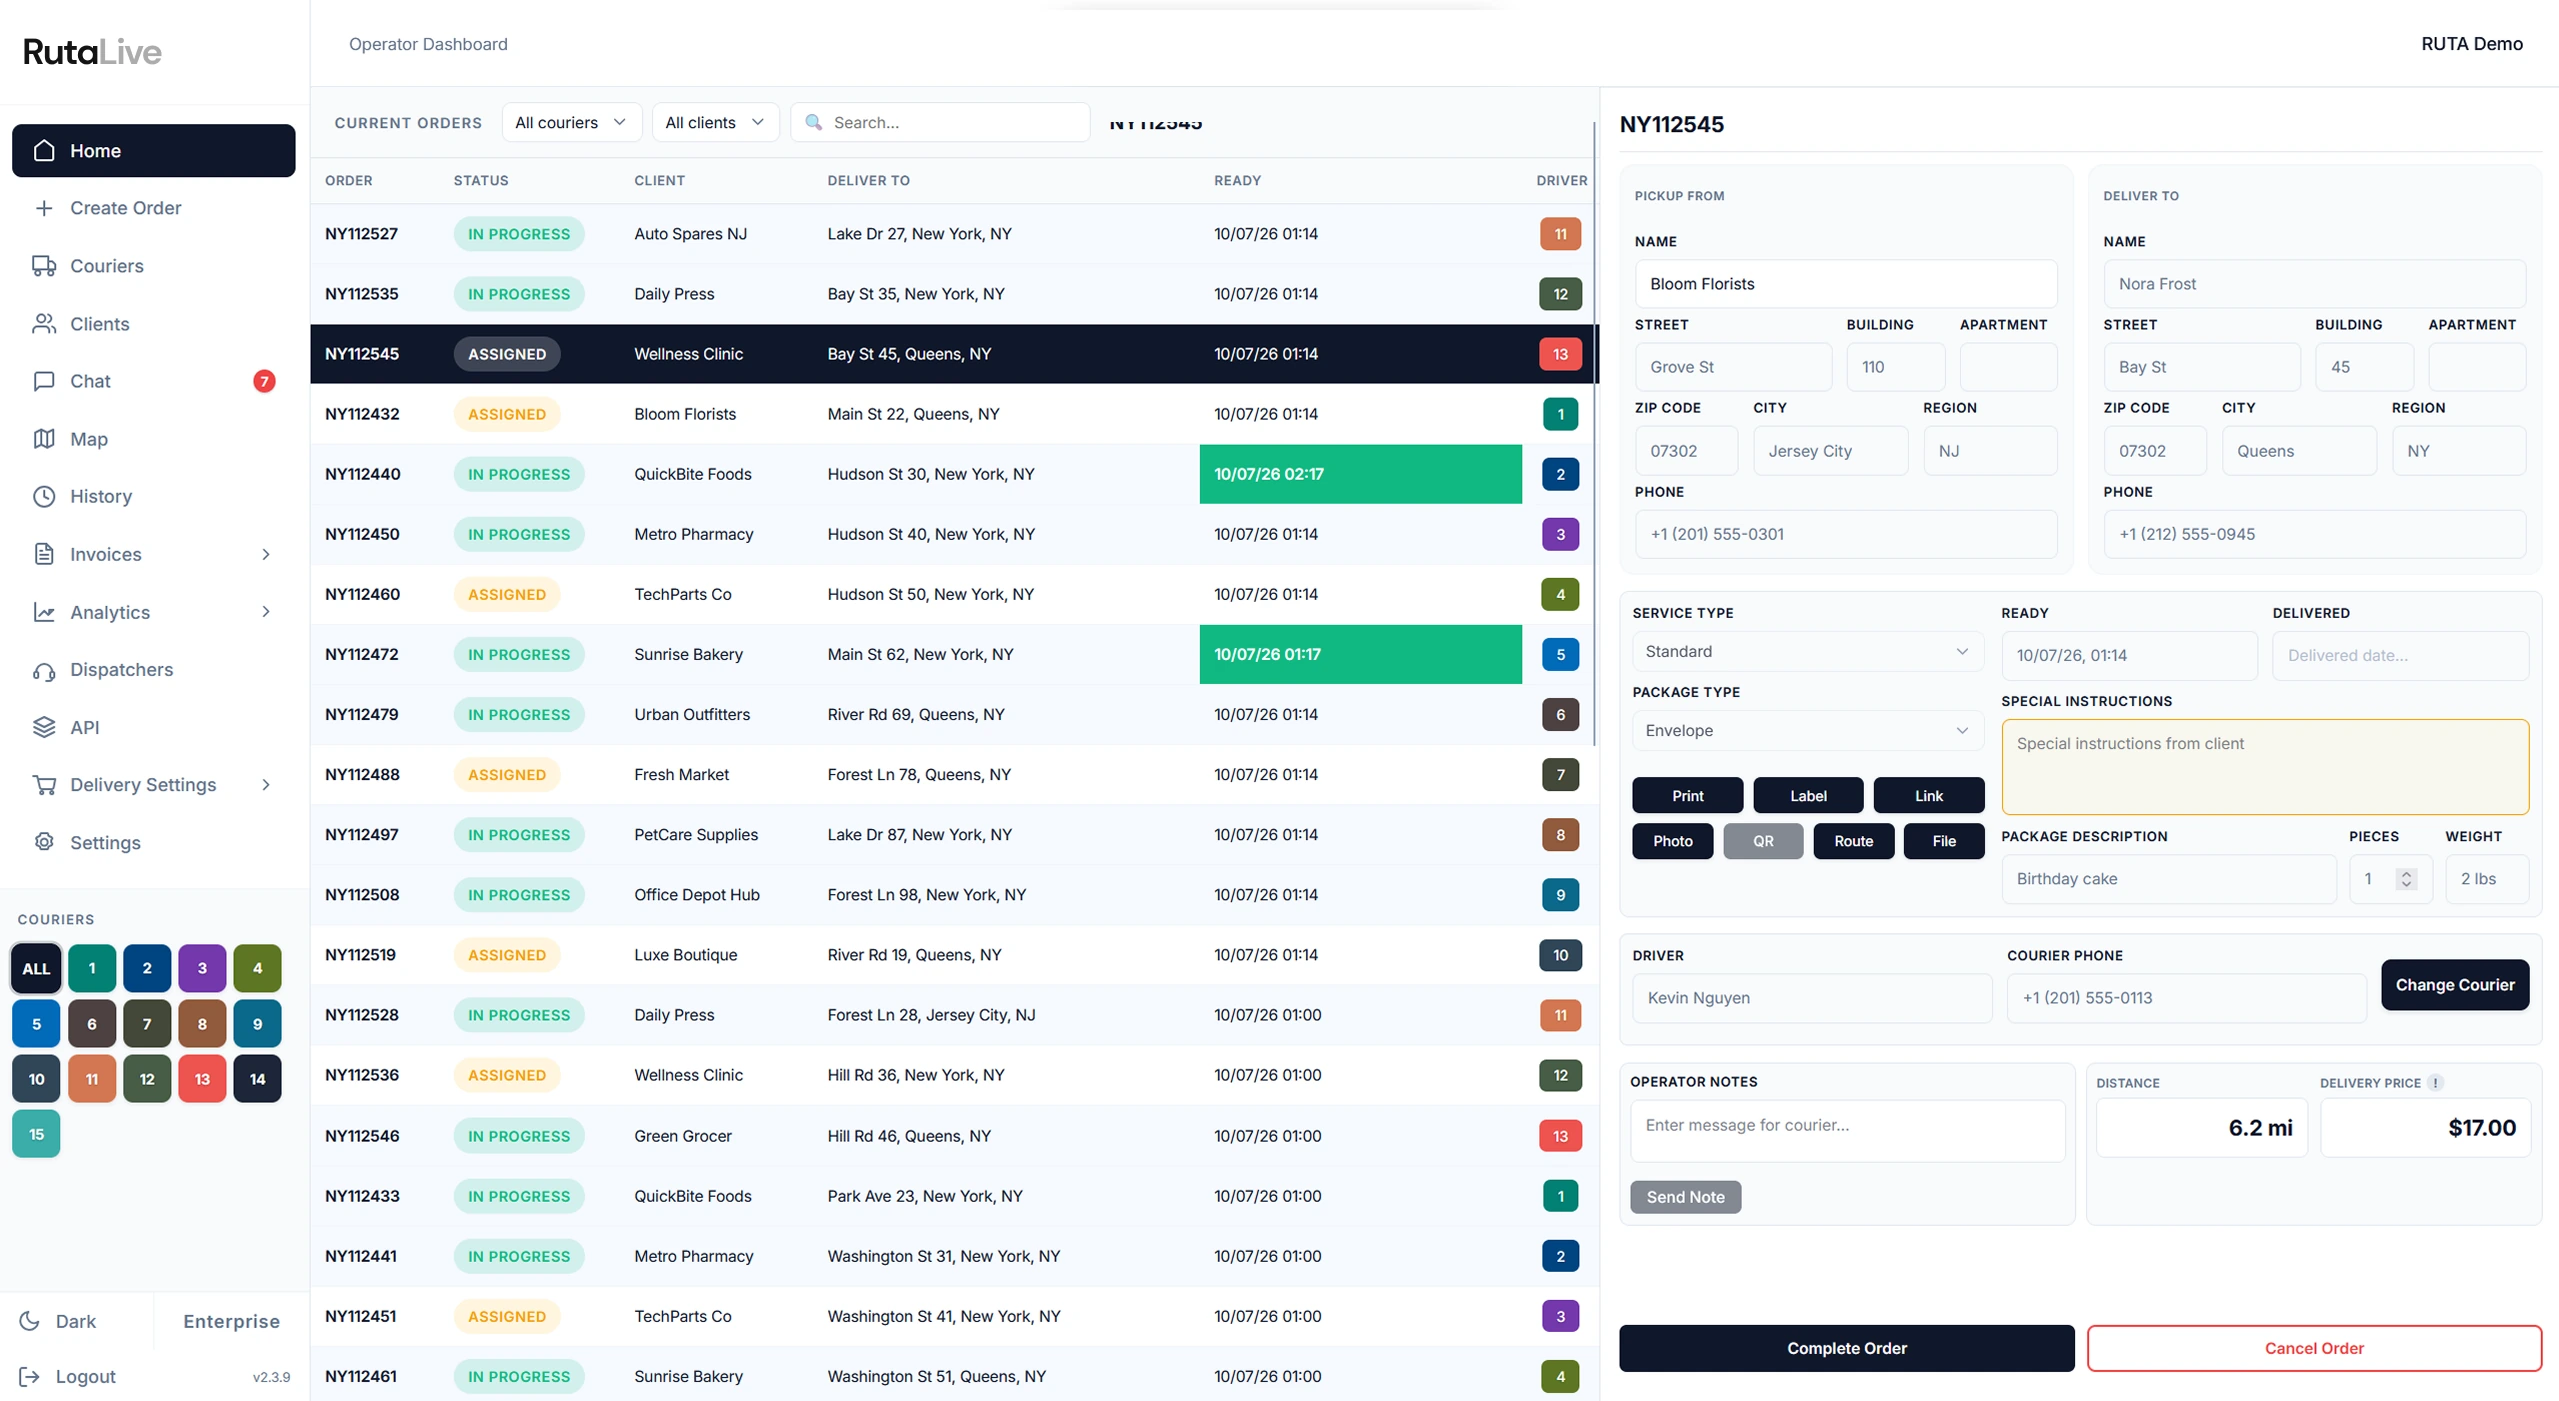Filter by courier 15 teal chip

click(36, 1134)
